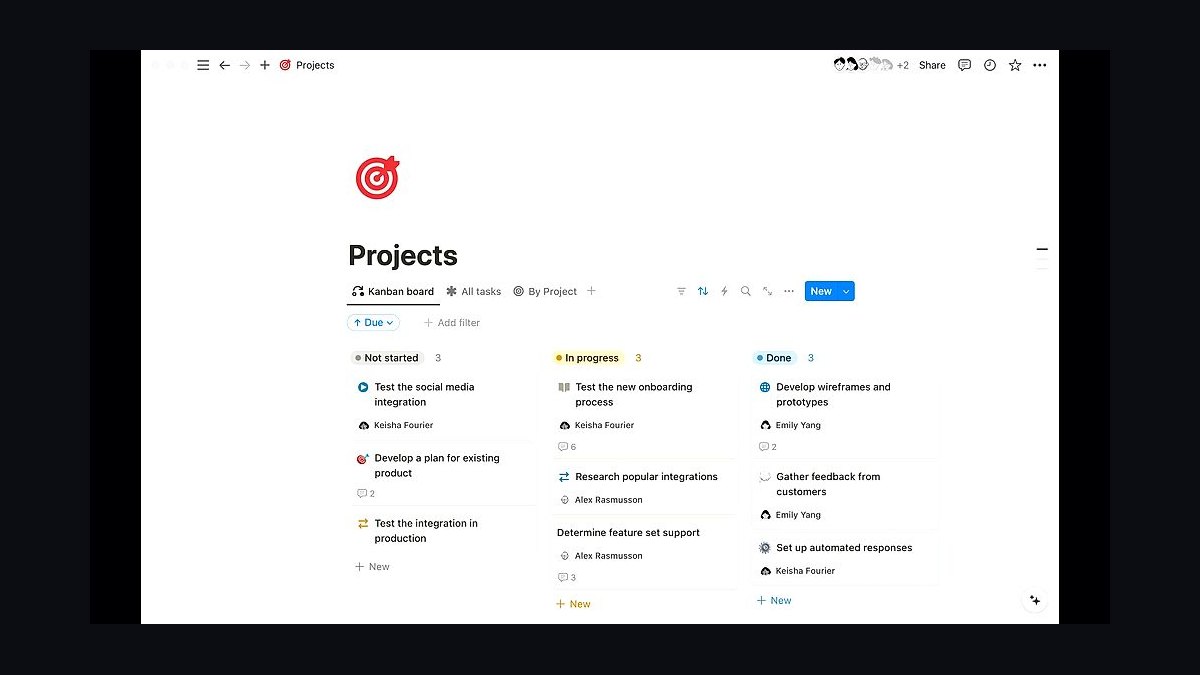1200x675 pixels.
Task: Click the Projects breadcrumb in top bar
Action: pos(306,65)
